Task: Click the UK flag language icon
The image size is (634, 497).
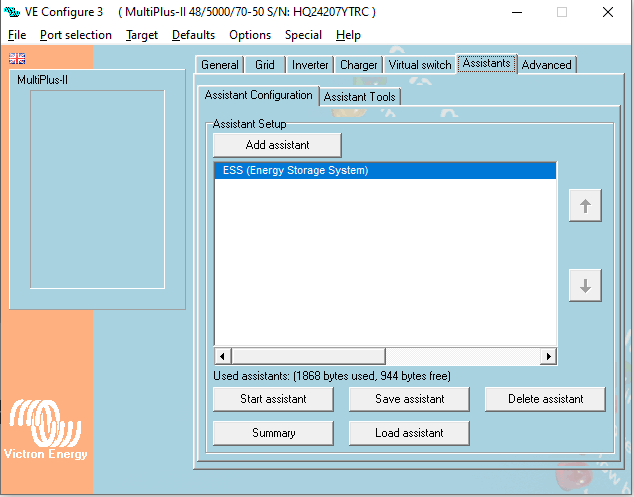Action: point(17,59)
